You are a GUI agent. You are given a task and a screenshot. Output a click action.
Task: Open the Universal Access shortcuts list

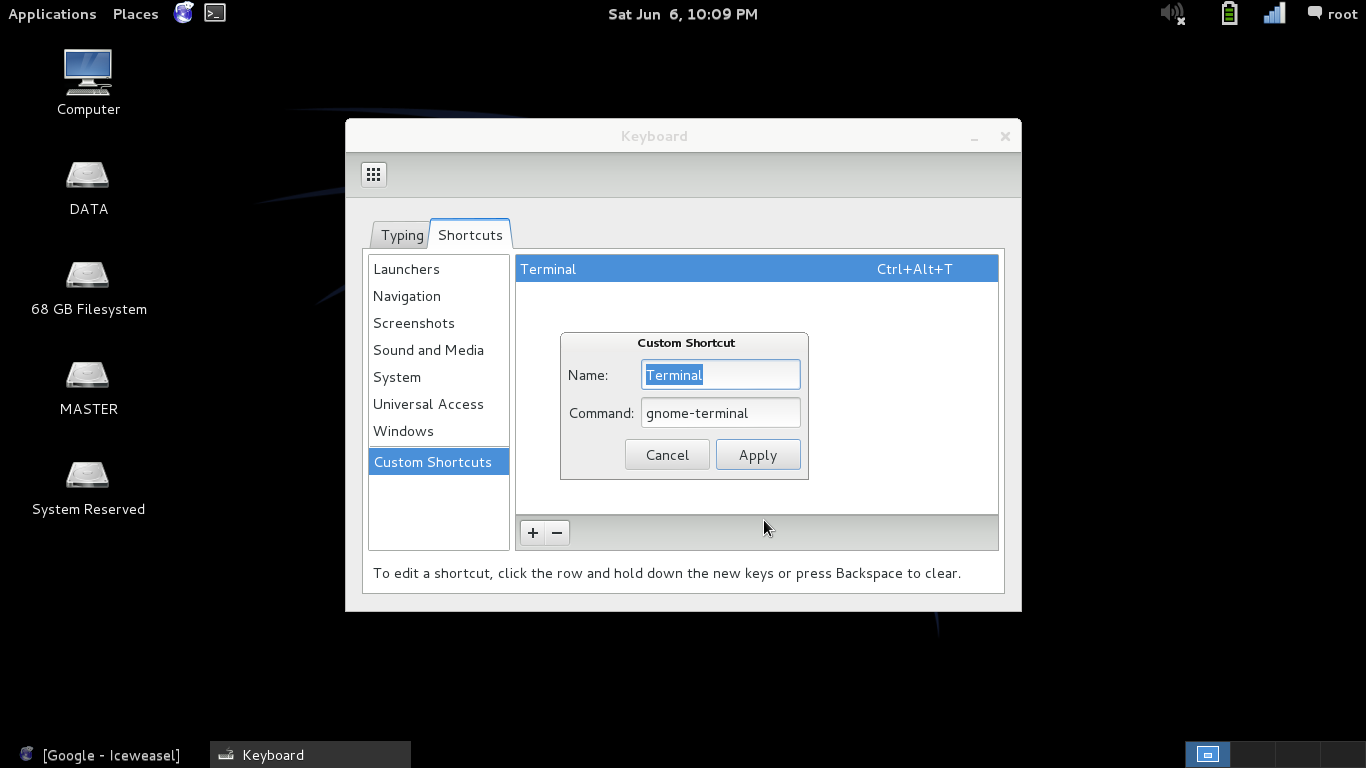(x=428, y=404)
